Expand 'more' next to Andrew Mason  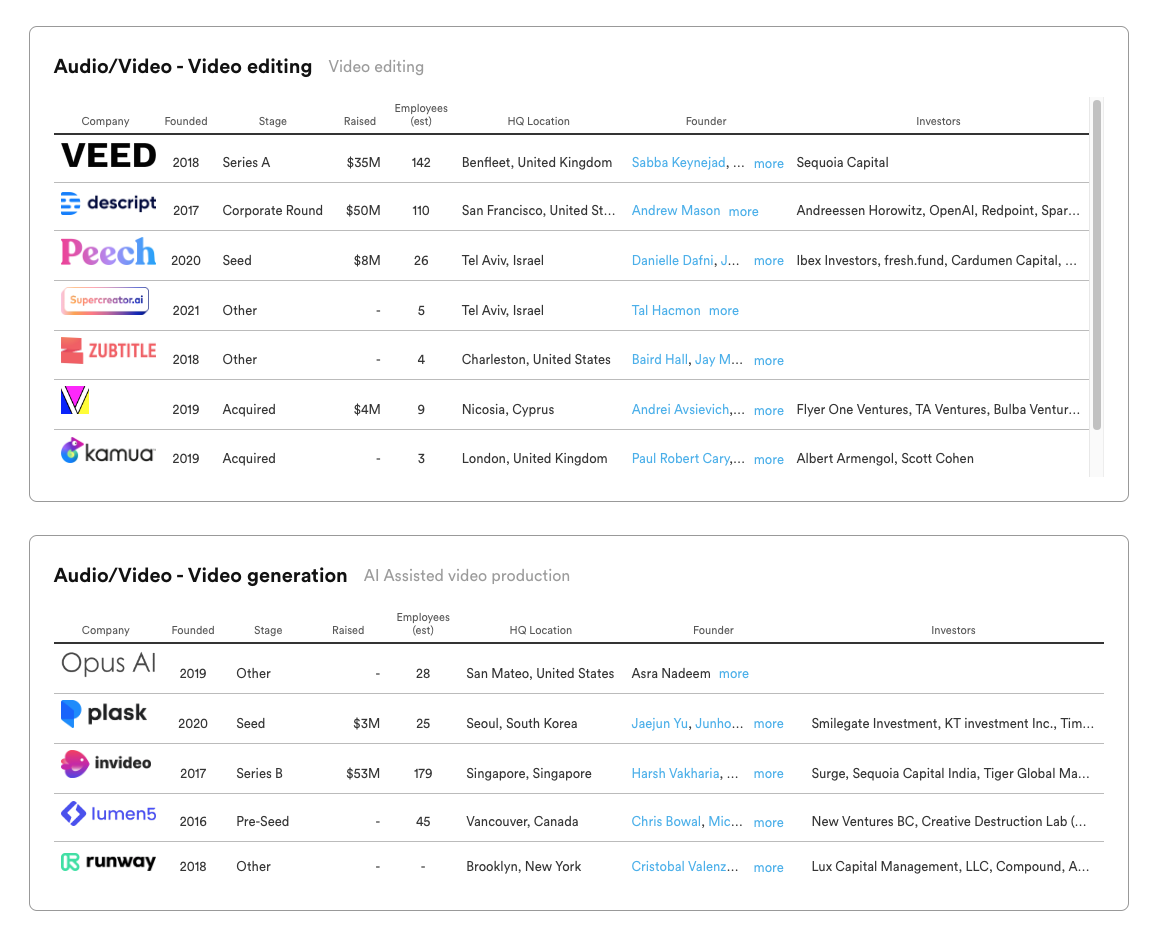tap(743, 212)
